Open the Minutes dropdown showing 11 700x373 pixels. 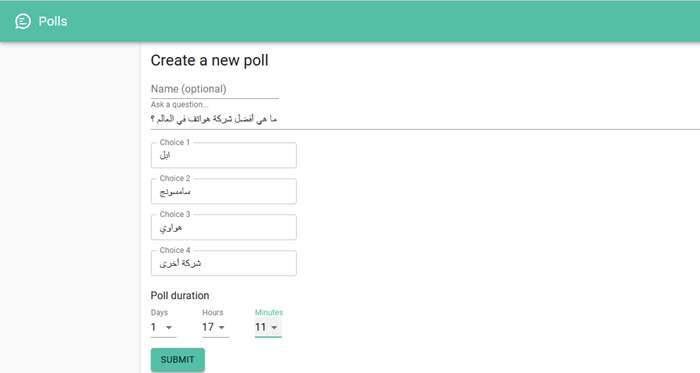point(268,327)
